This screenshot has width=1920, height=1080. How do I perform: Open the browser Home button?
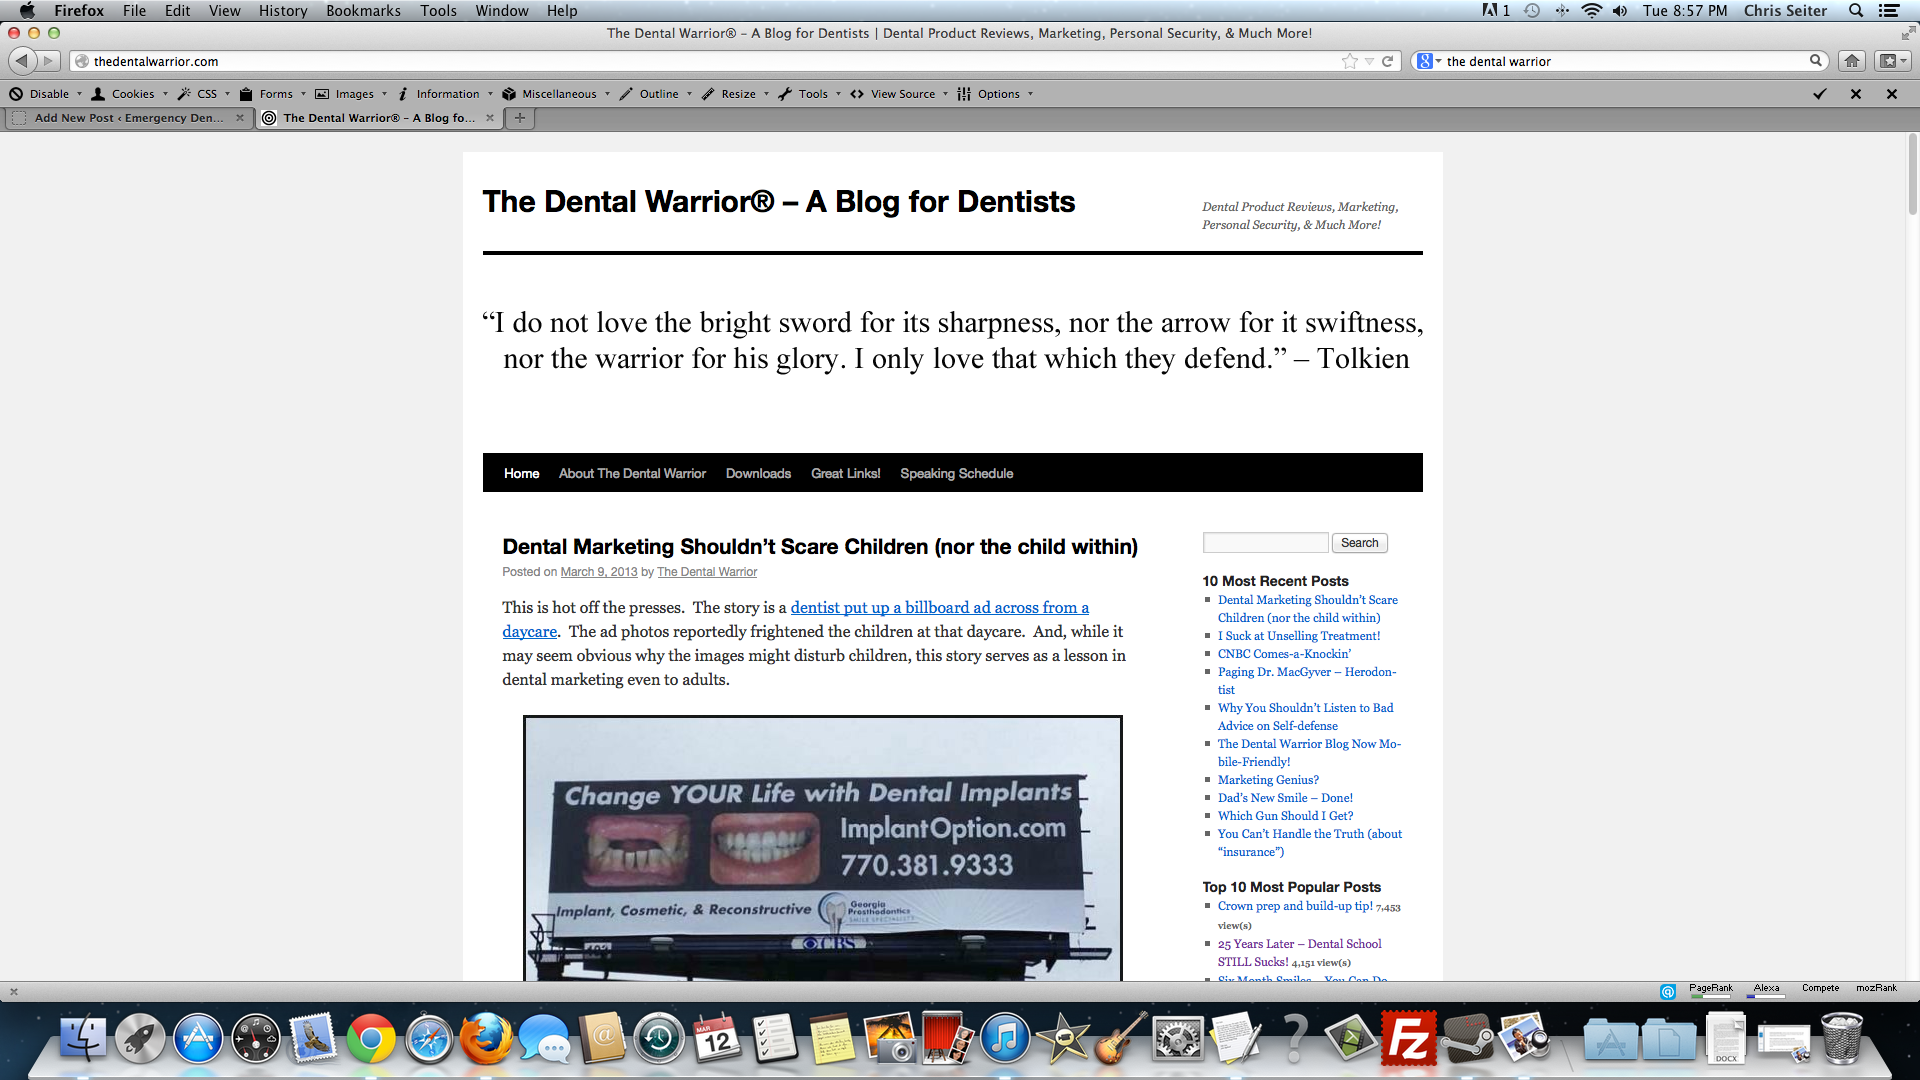point(1852,61)
